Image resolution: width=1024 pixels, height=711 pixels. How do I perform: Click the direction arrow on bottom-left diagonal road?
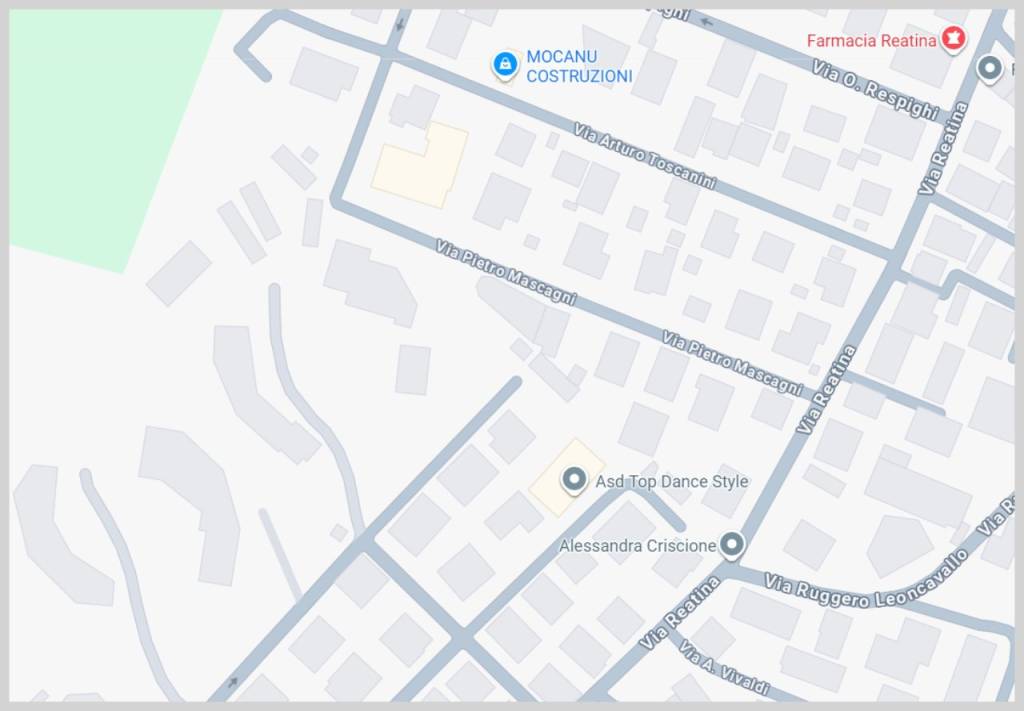pyautogui.click(x=232, y=683)
